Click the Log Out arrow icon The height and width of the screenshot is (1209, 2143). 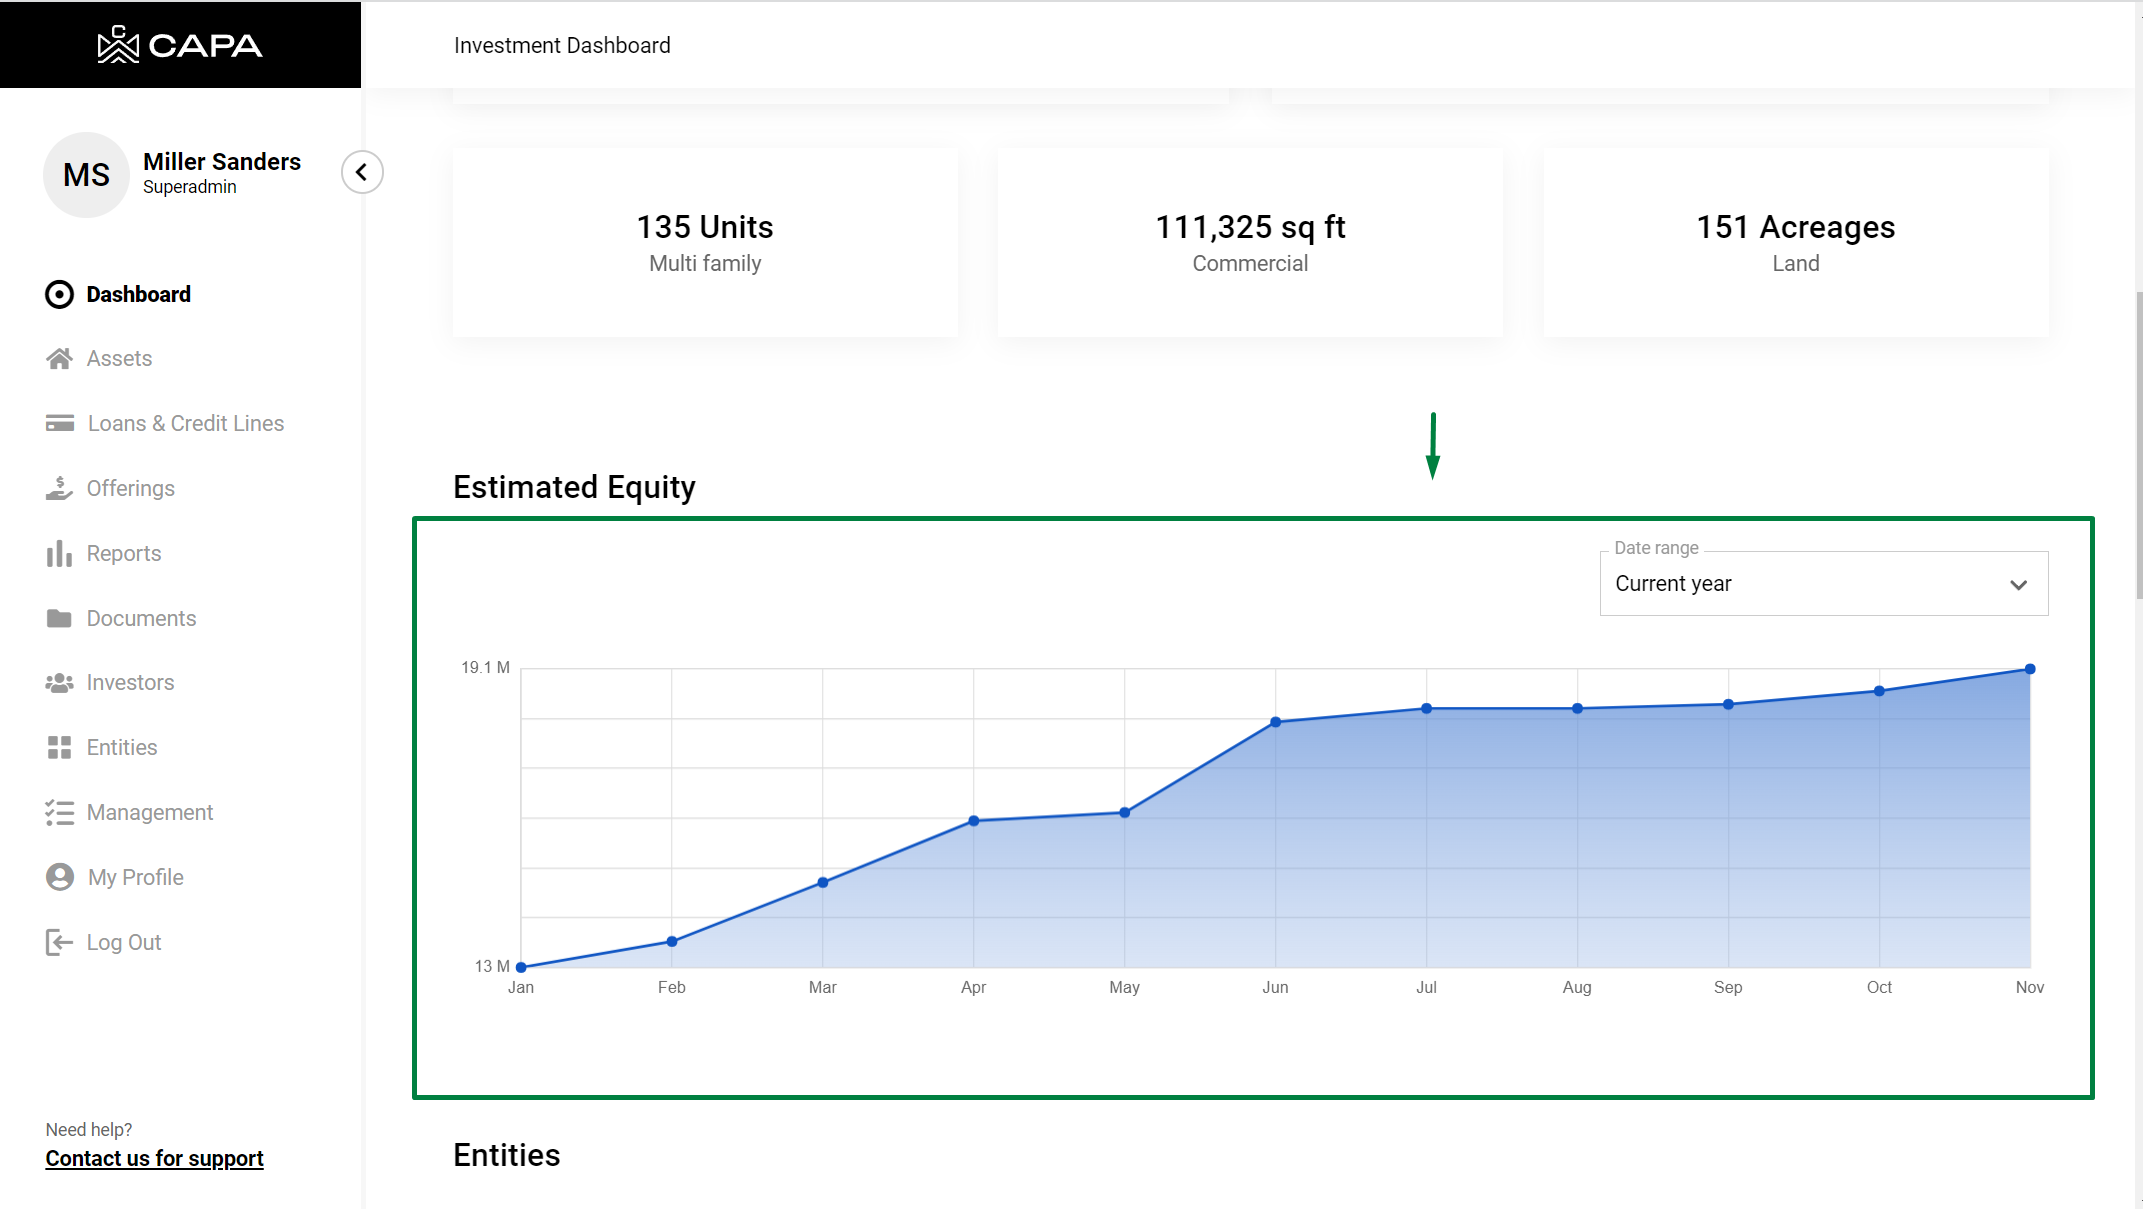59,942
